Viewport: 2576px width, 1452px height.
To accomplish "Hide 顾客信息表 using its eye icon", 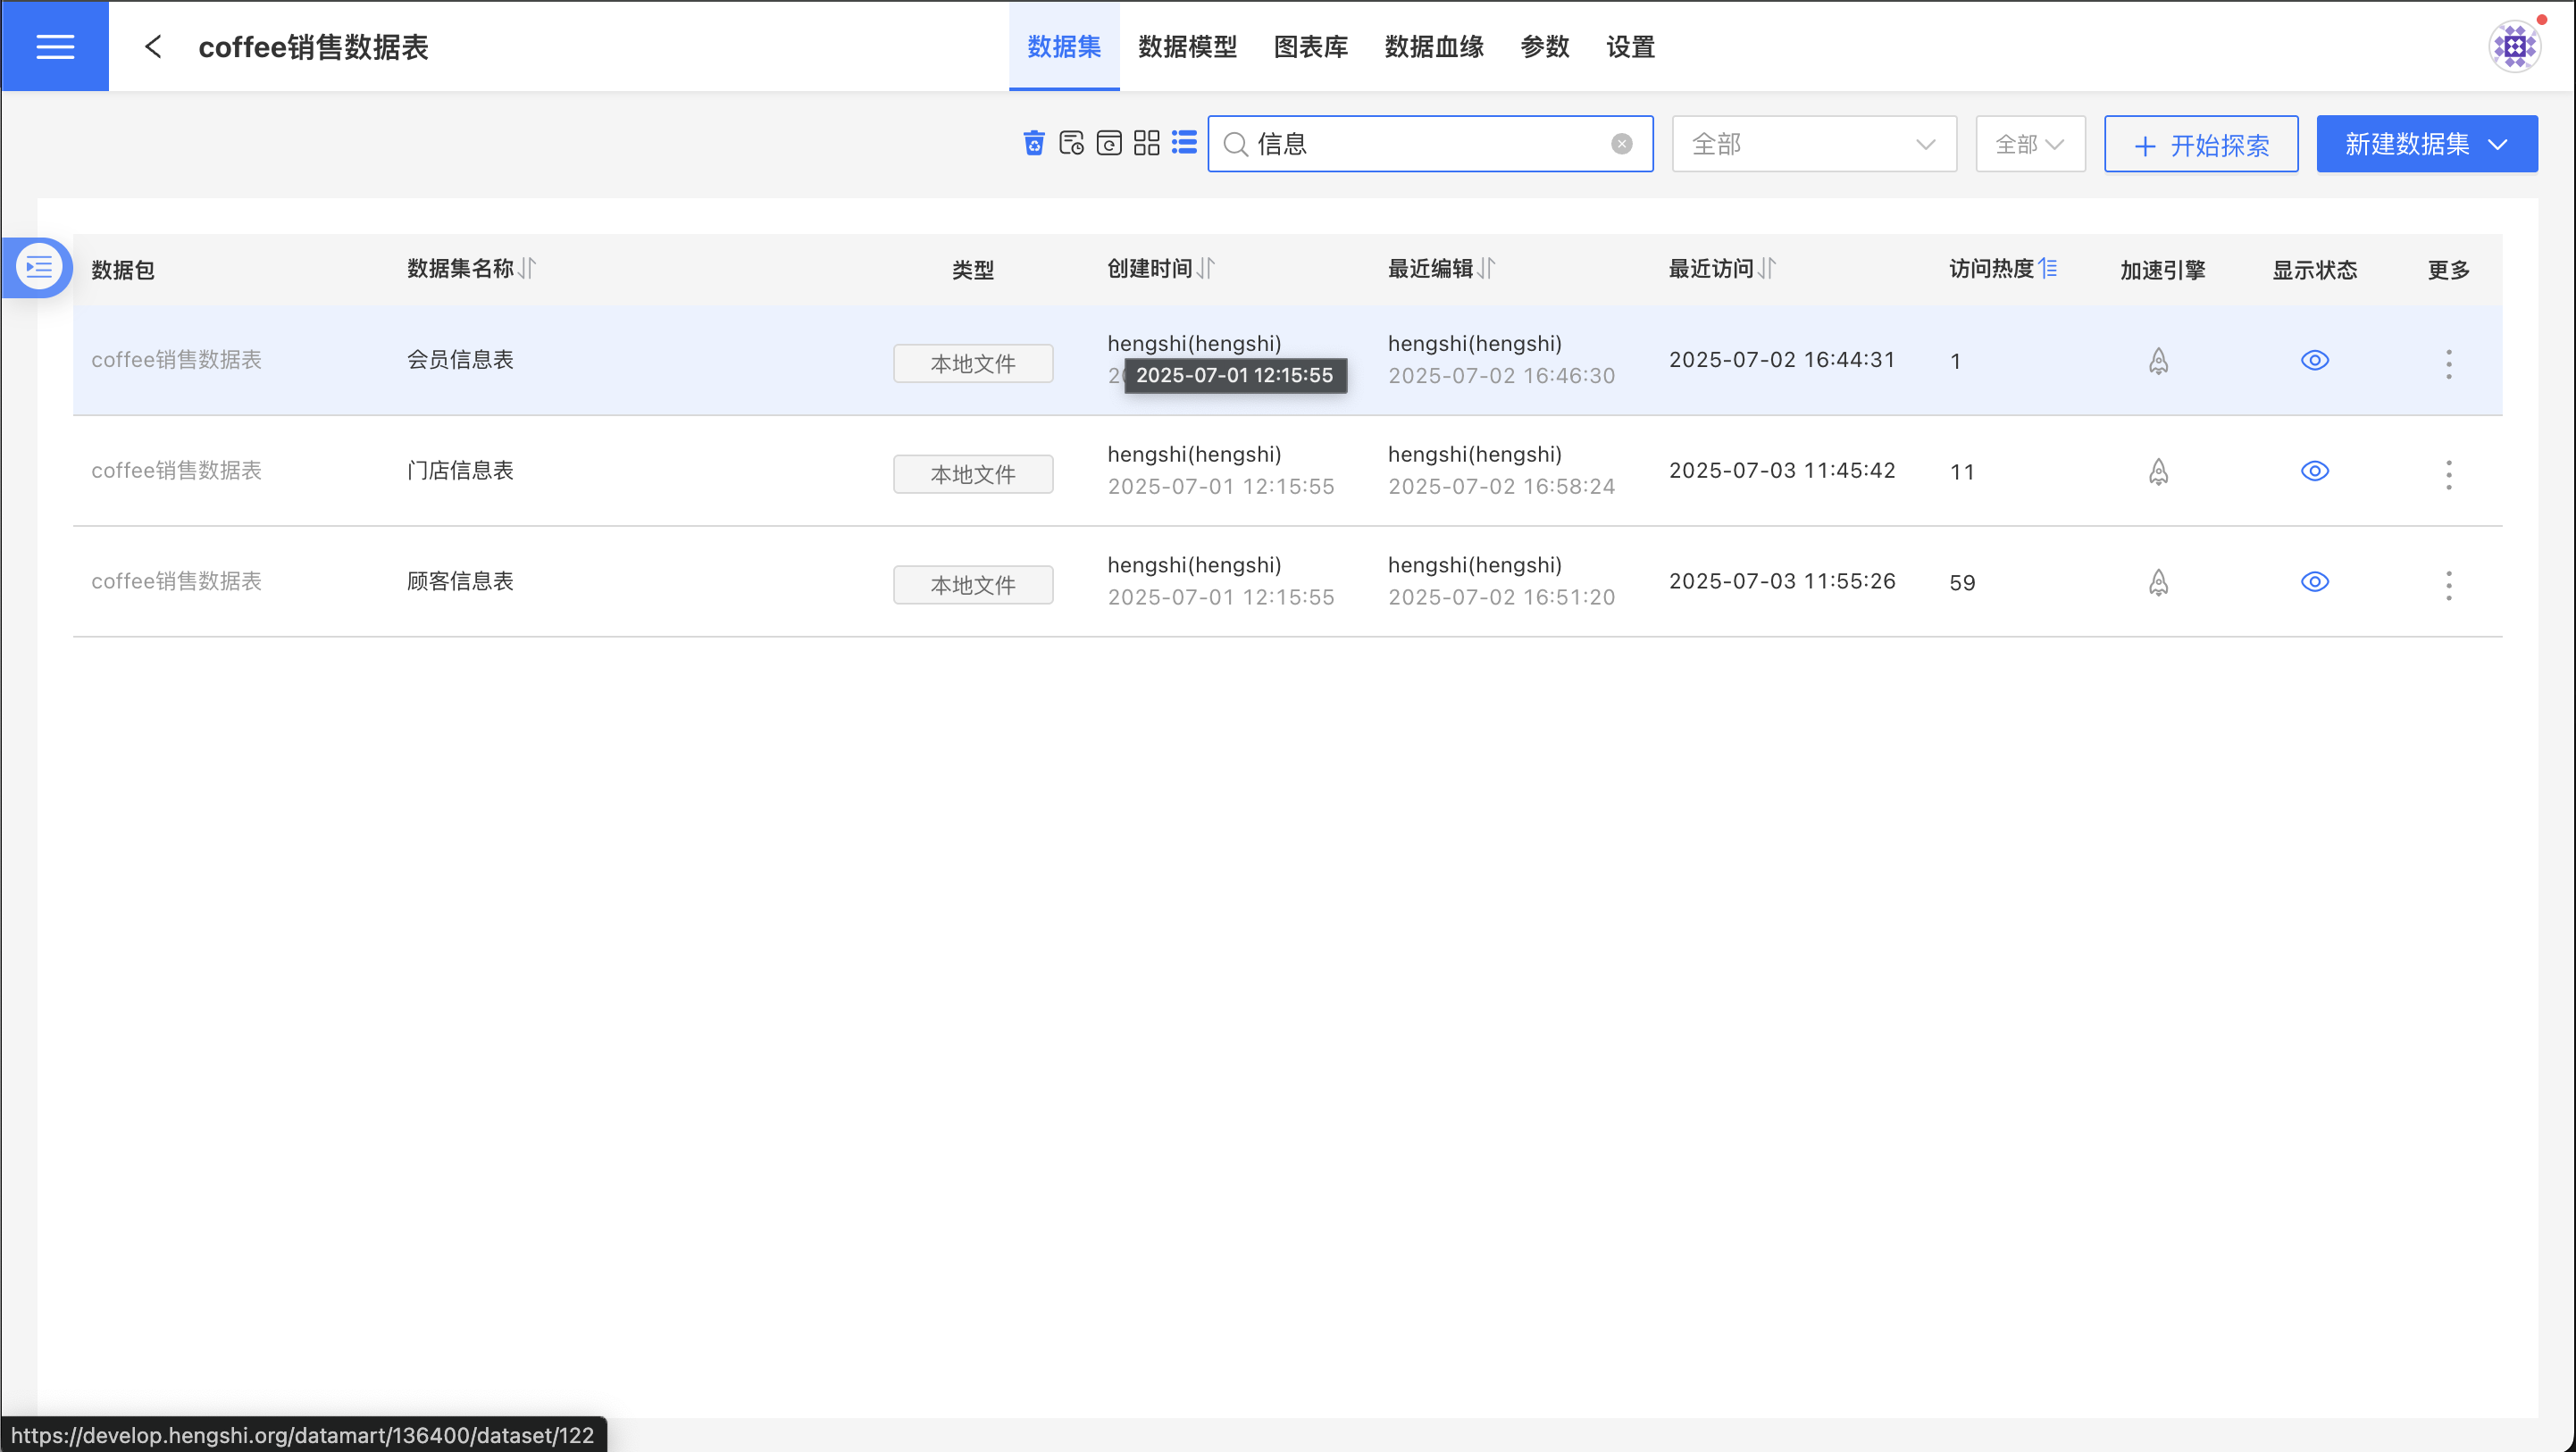I will coord(2314,582).
